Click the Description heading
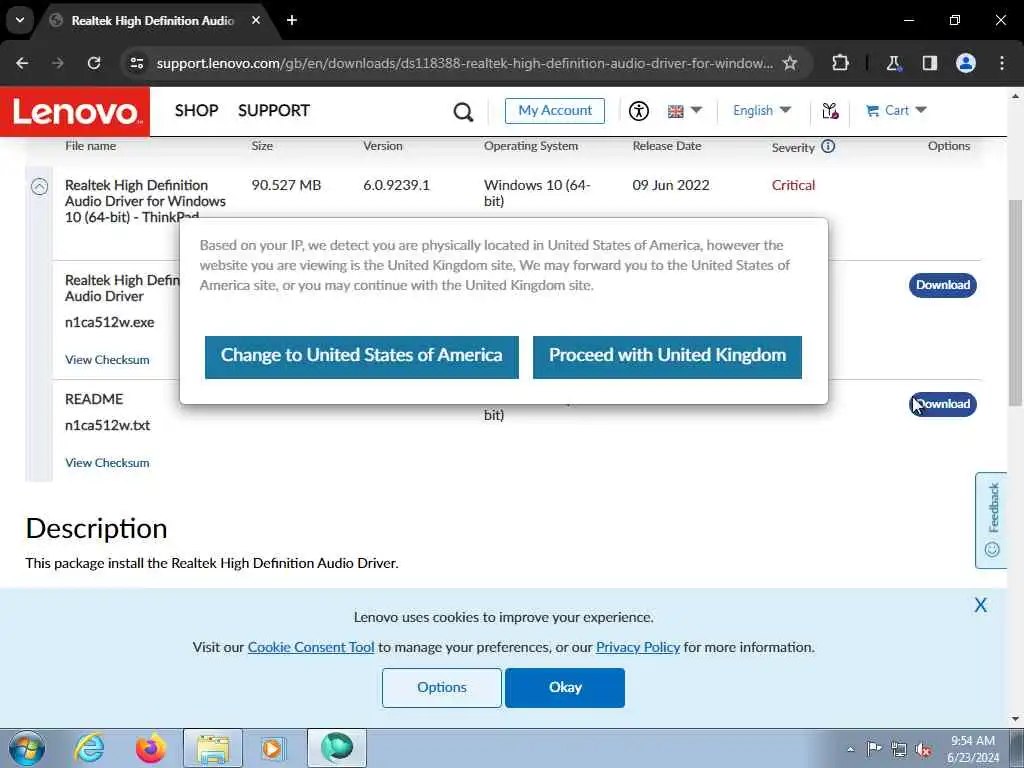The width and height of the screenshot is (1024, 768). tap(97, 528)
